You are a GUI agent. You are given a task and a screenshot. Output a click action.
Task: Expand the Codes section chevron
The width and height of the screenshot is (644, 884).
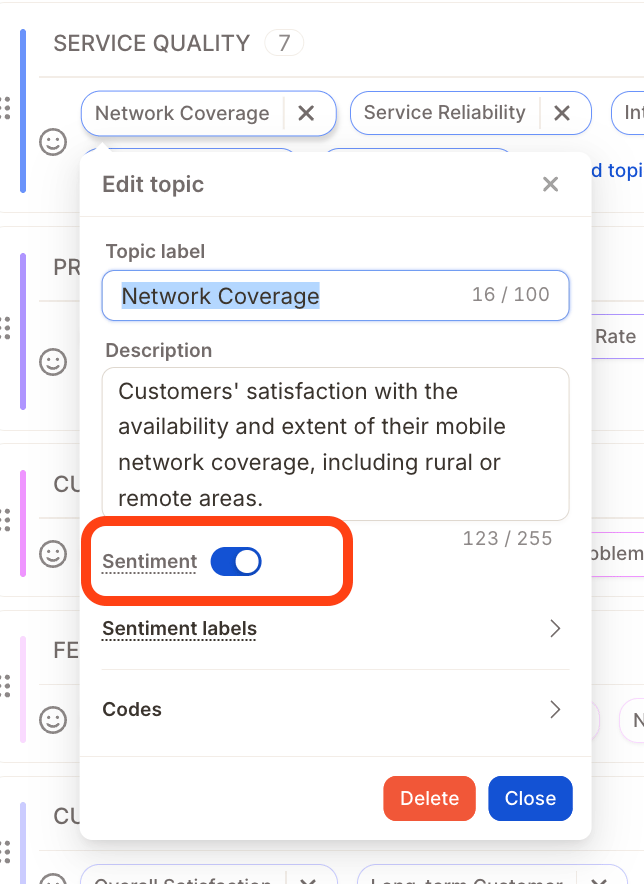point(555,709)
